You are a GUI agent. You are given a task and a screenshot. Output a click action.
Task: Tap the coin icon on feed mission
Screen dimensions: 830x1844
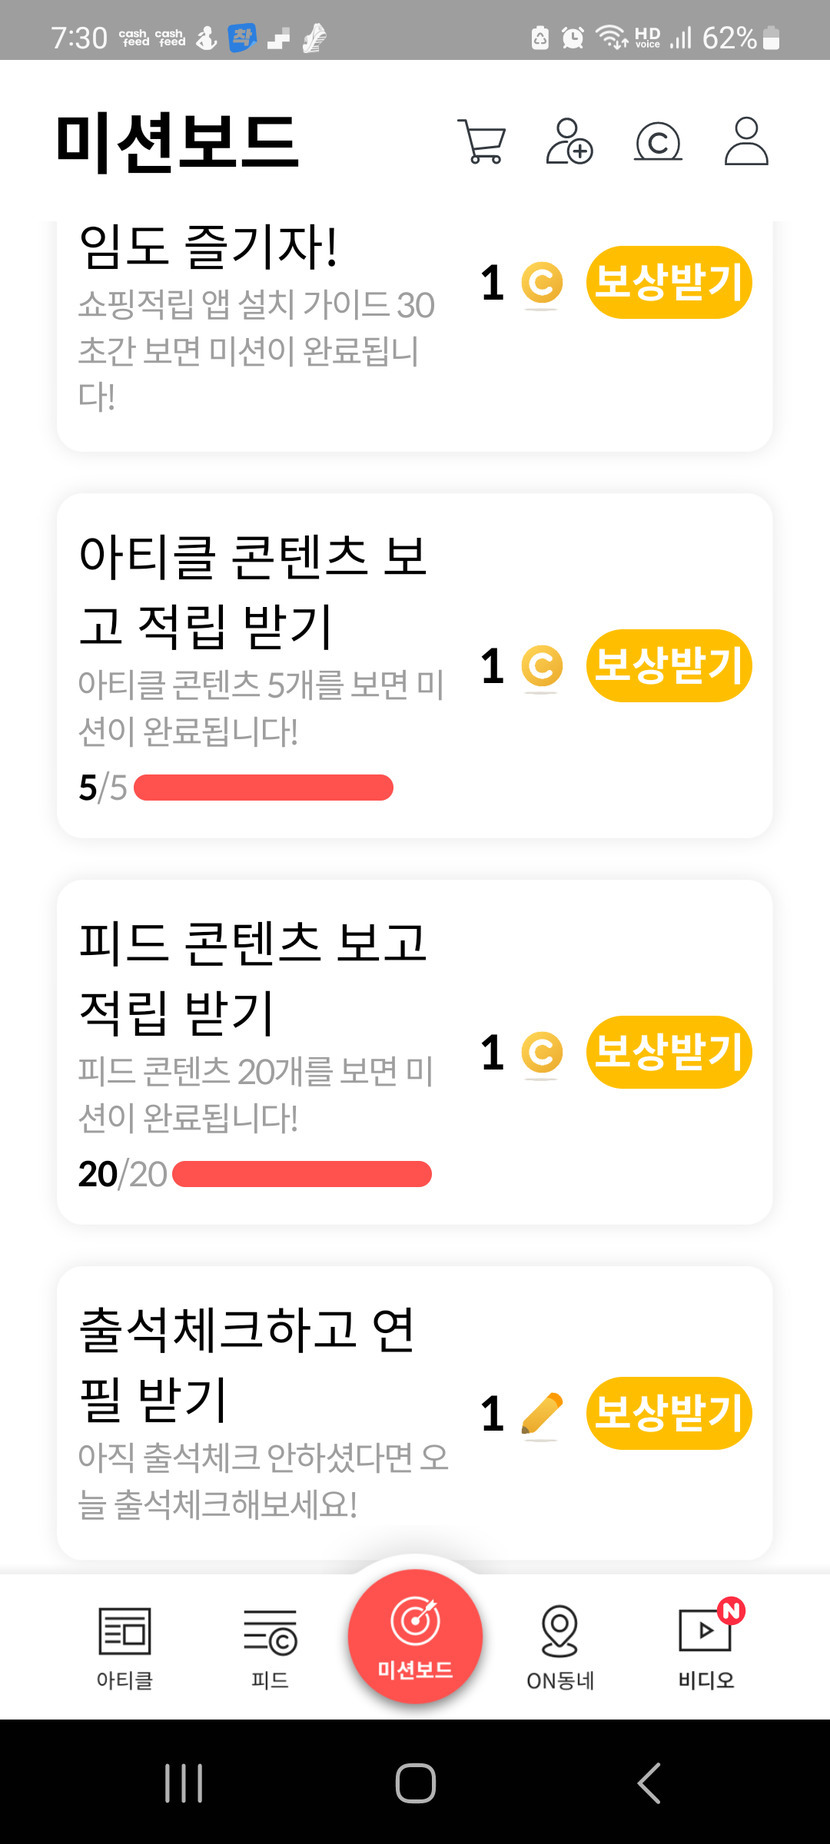coord(542,1052)
